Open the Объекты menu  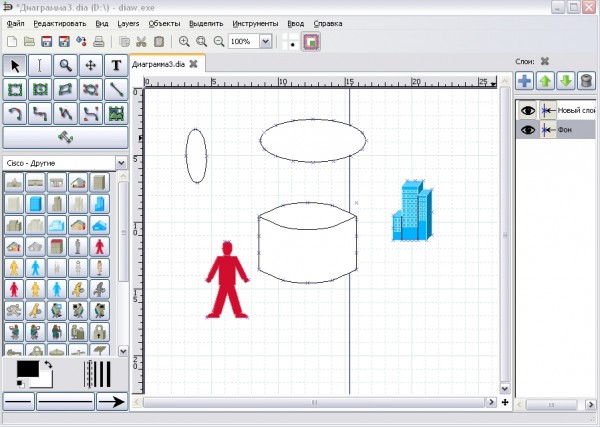[164, 24]
